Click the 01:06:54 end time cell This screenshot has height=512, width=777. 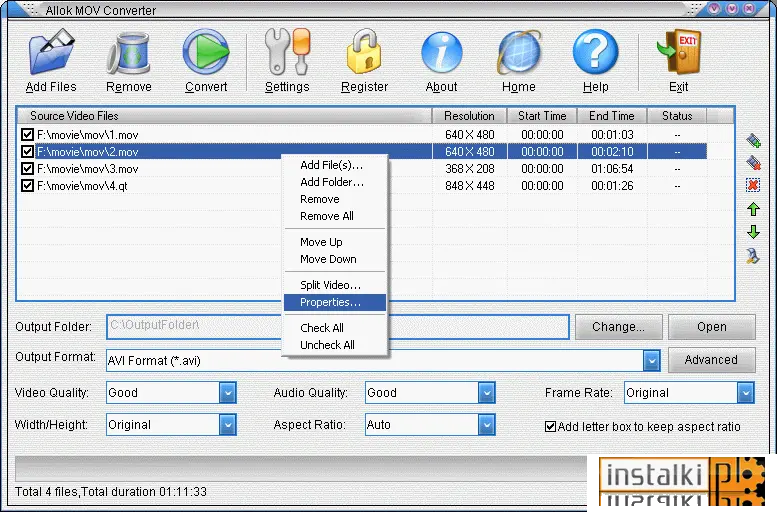tap(612, 169)
